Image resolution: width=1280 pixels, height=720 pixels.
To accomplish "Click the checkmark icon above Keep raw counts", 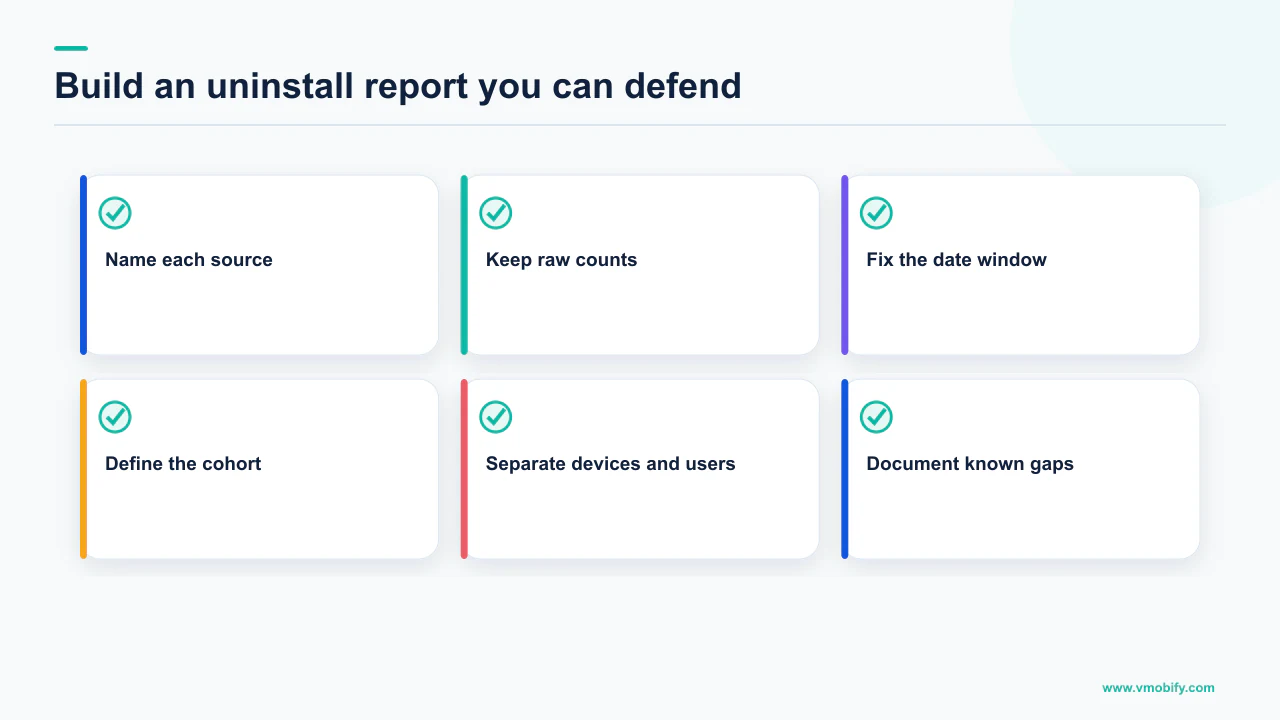I will pyautogui.click(x=496, y=213).
